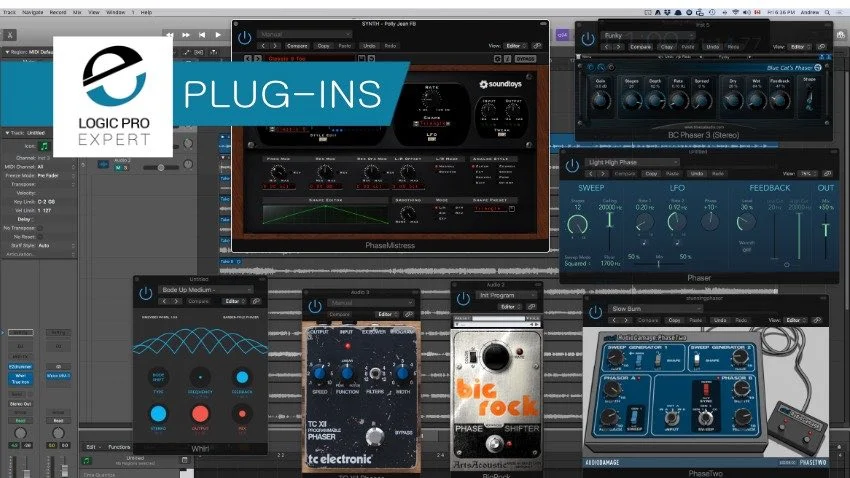Viewport: 850px width, 478px height.
Task: Open the Track menu in the menu bar
Action: [9, 12]
